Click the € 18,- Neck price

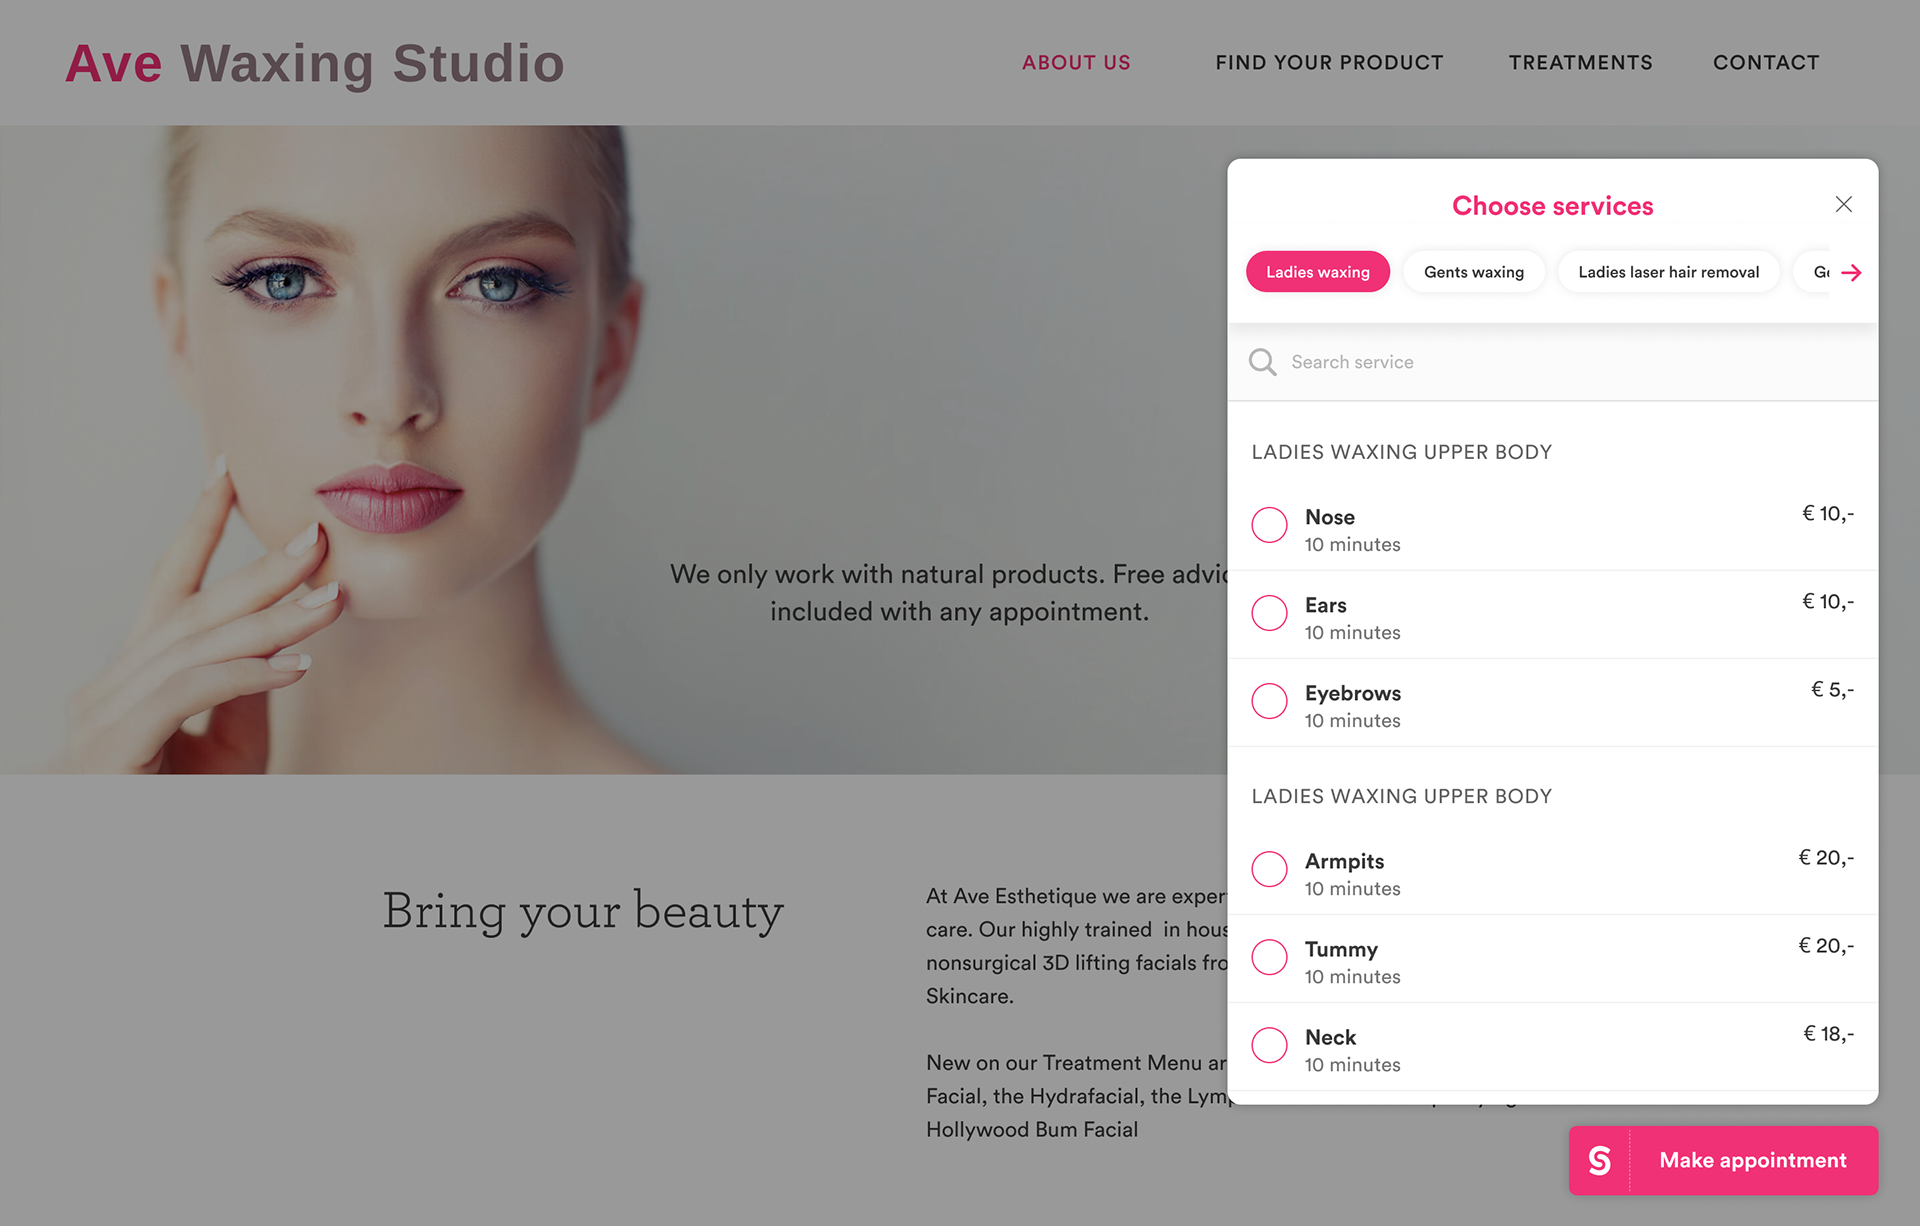coord(1828,1033)
